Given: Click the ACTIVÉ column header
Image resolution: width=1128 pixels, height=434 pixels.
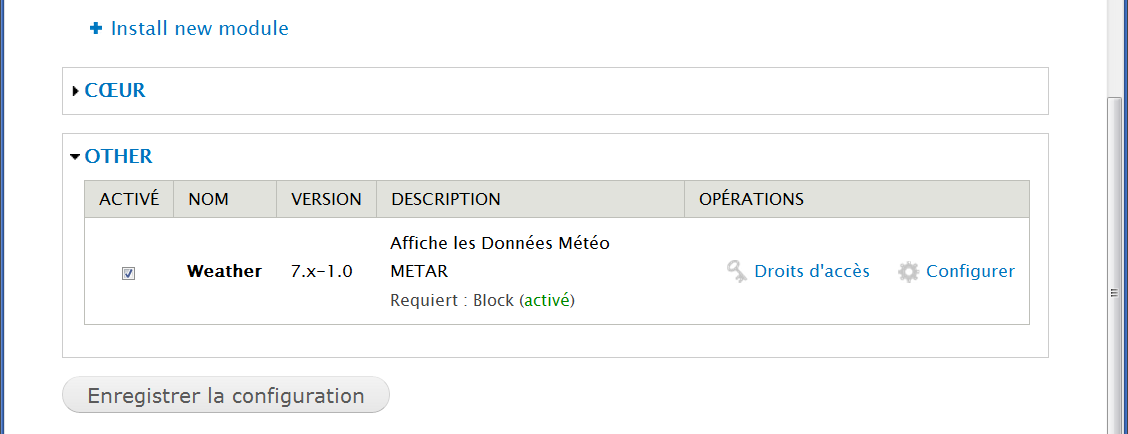Looking at the screenshot, I should click(129, 199).
